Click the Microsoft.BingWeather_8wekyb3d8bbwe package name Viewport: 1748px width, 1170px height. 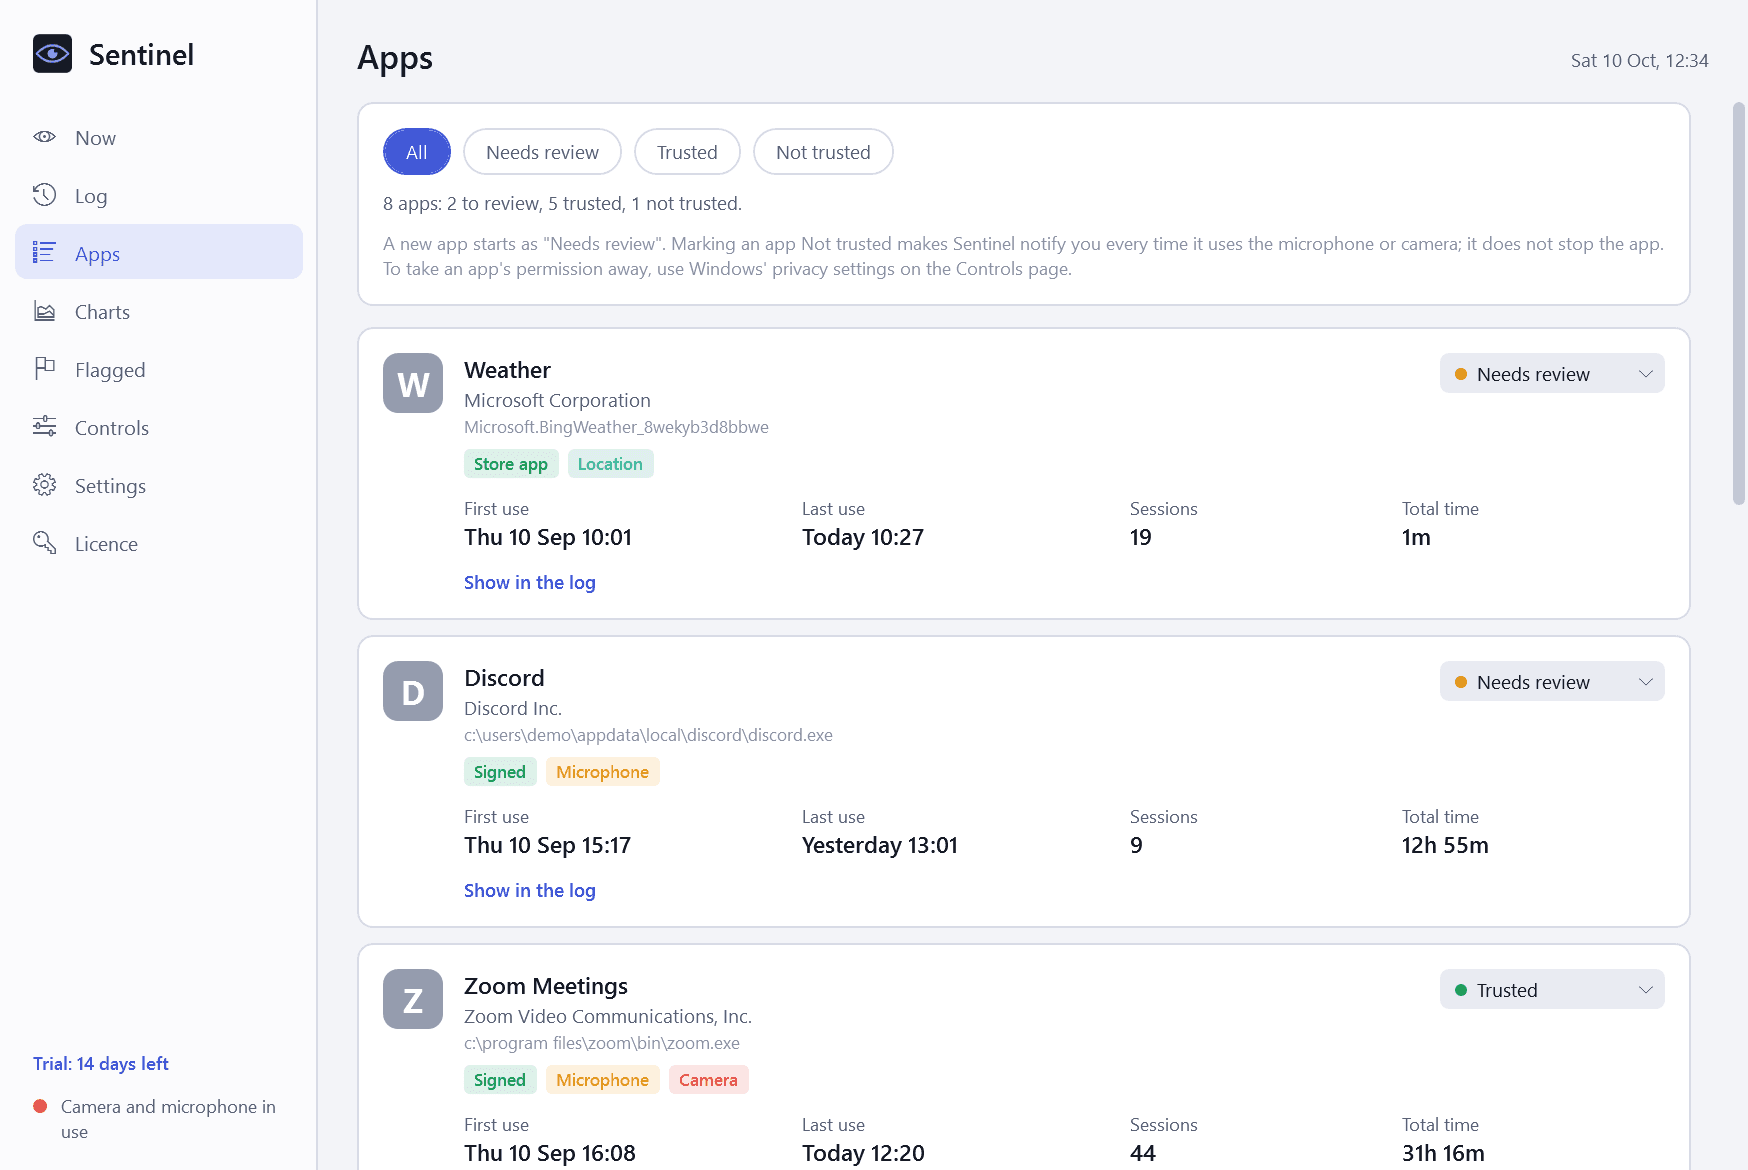tap(616, 427)
